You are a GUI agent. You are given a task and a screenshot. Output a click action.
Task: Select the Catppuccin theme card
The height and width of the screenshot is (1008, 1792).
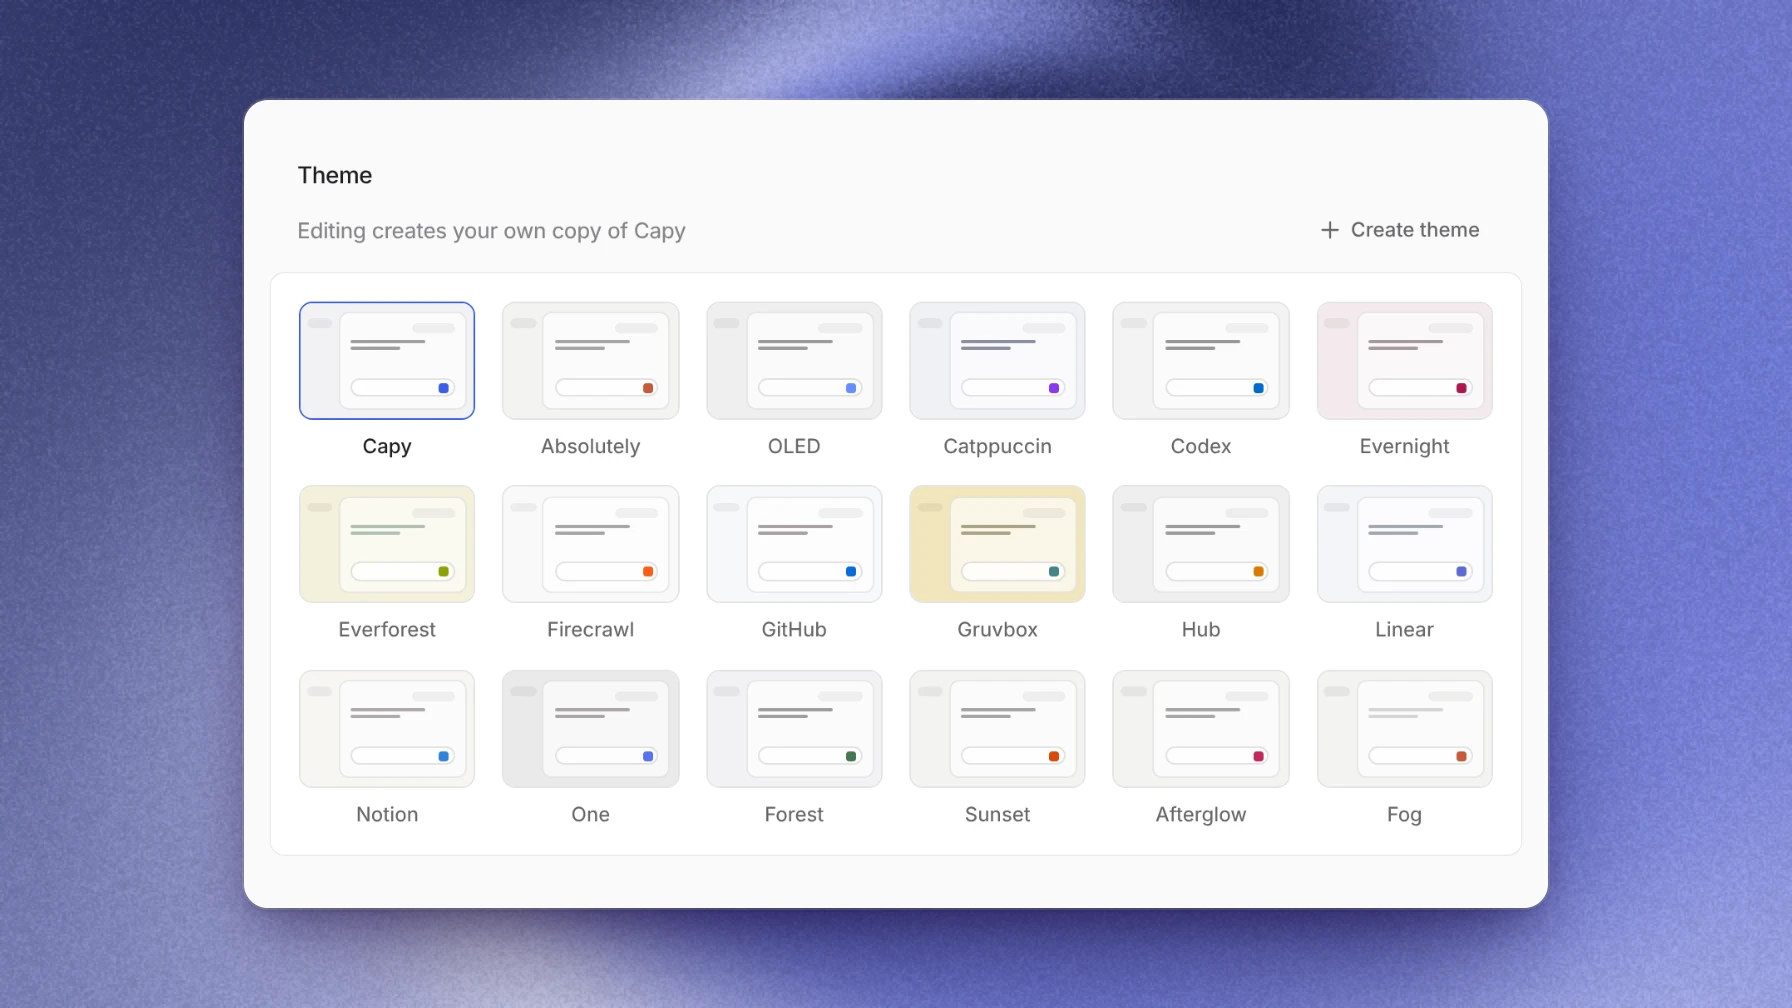997,360
